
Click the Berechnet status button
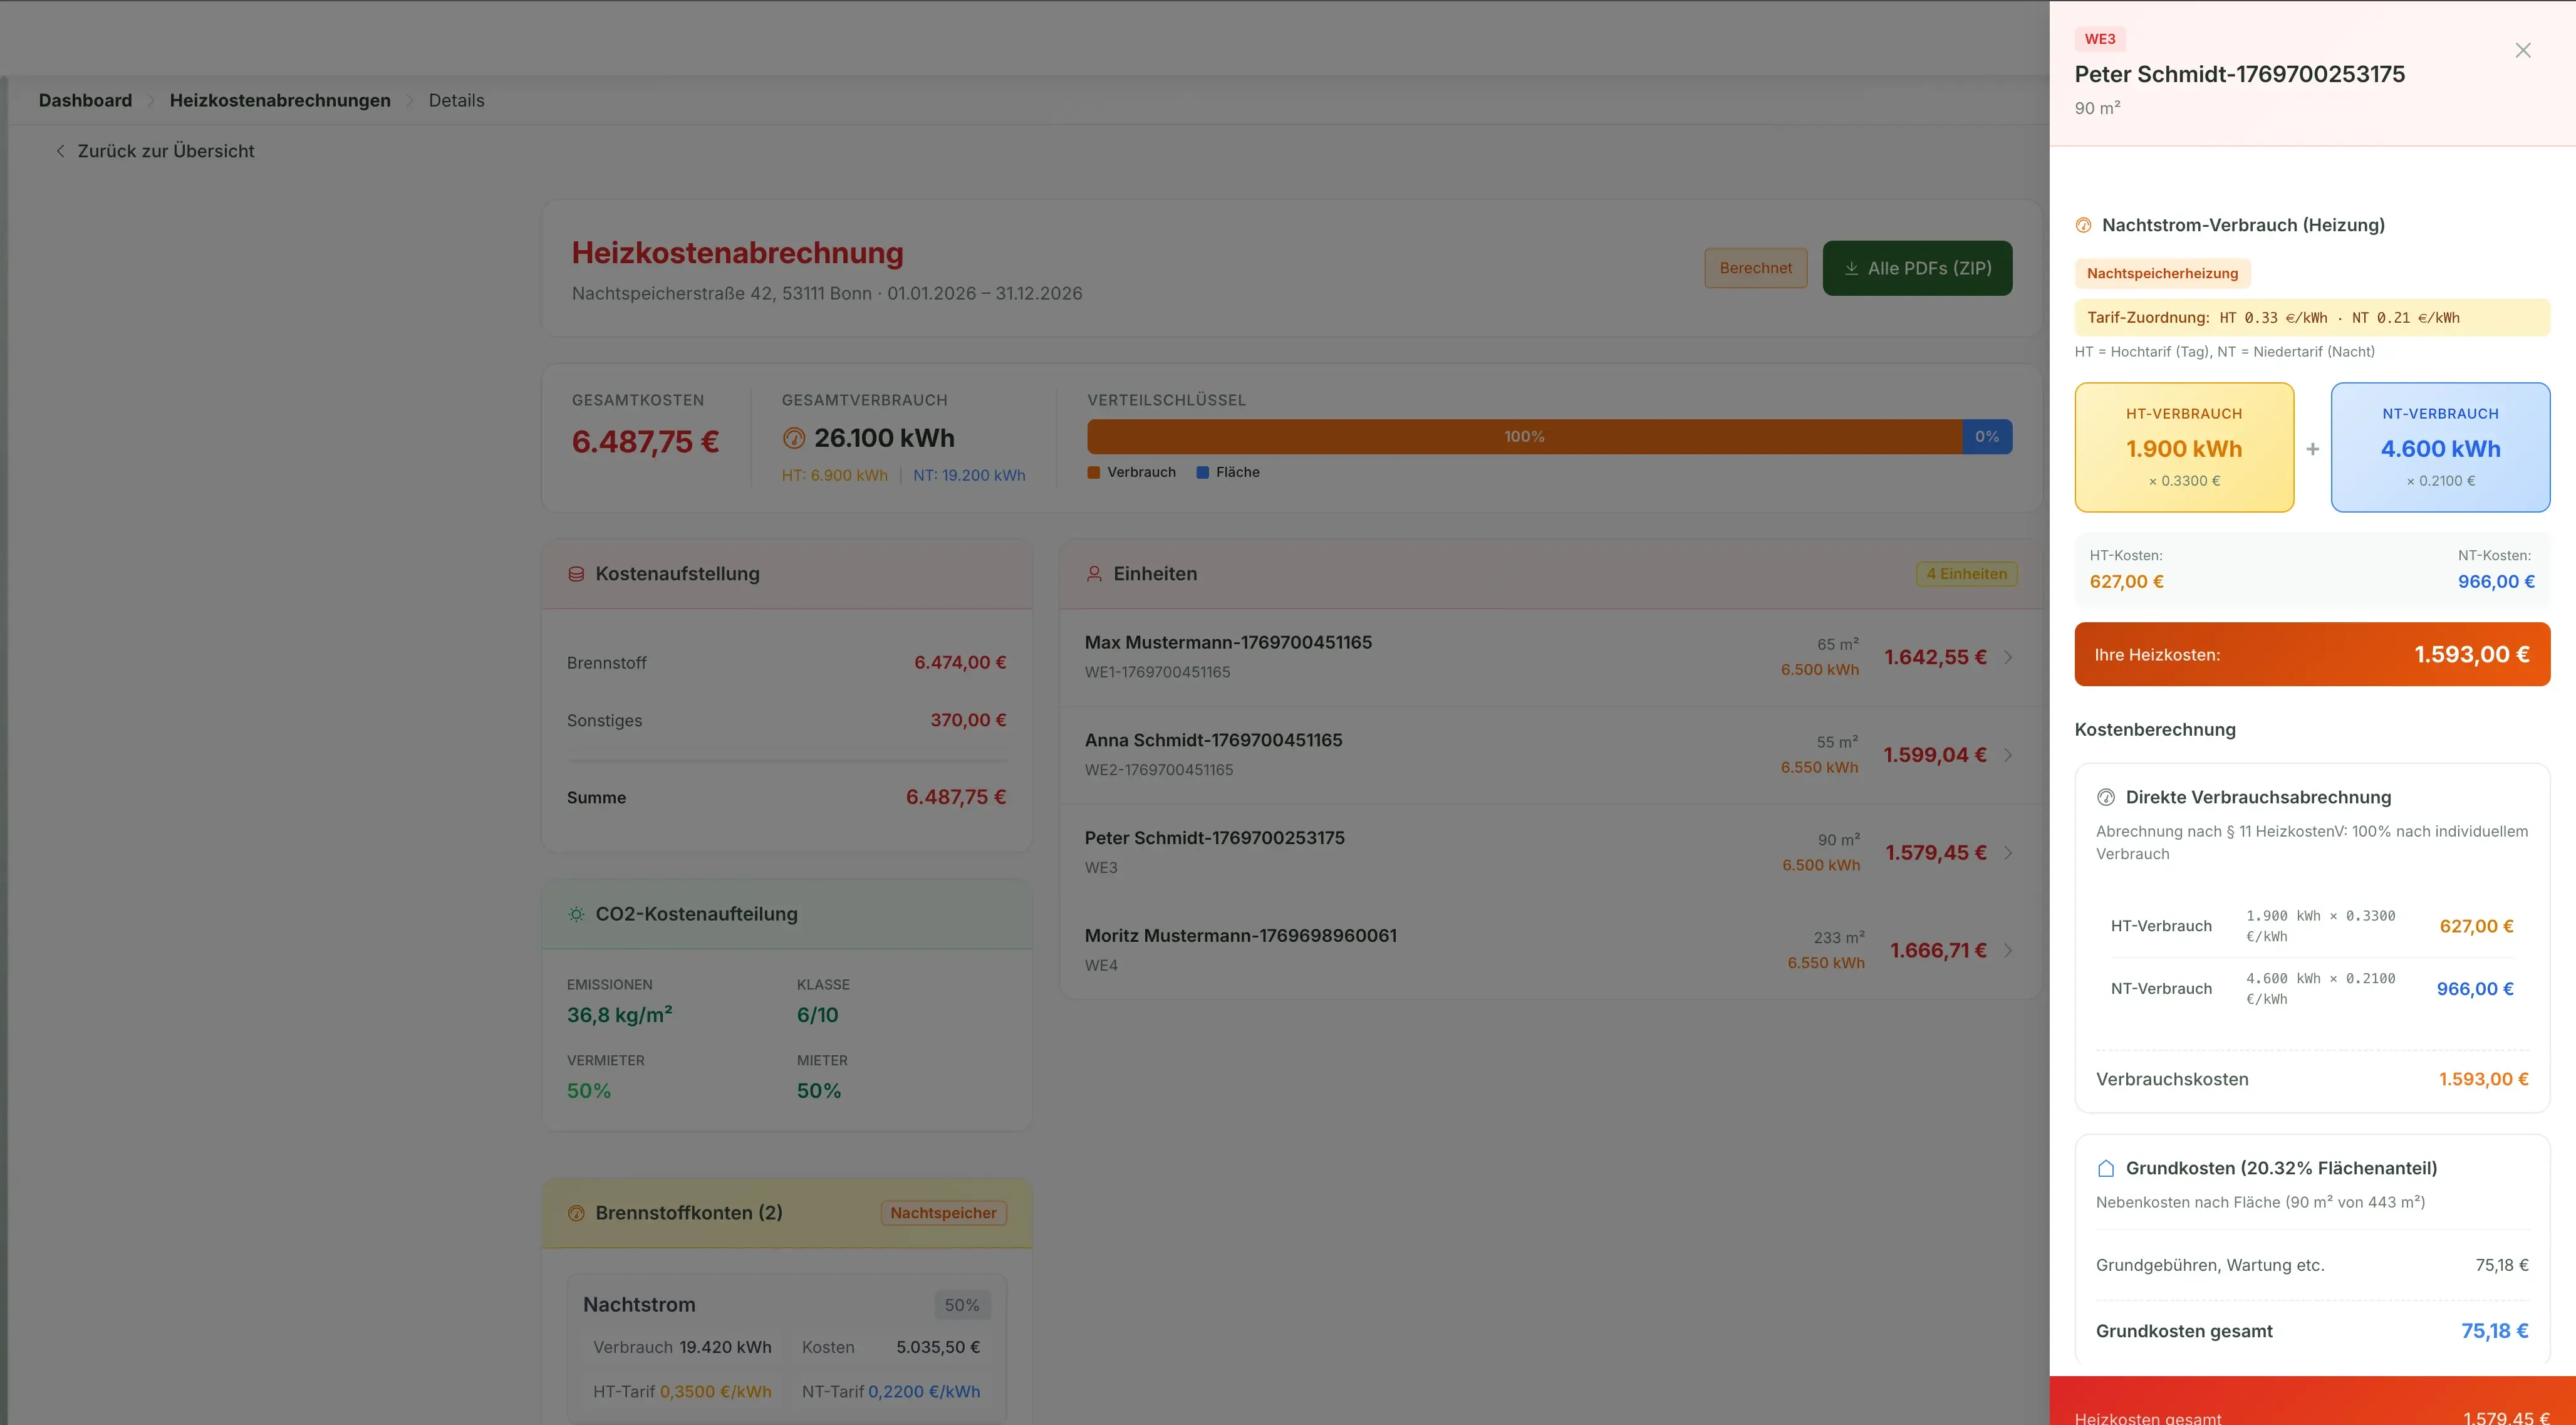pyautogui.click(x=1756, y=268)
